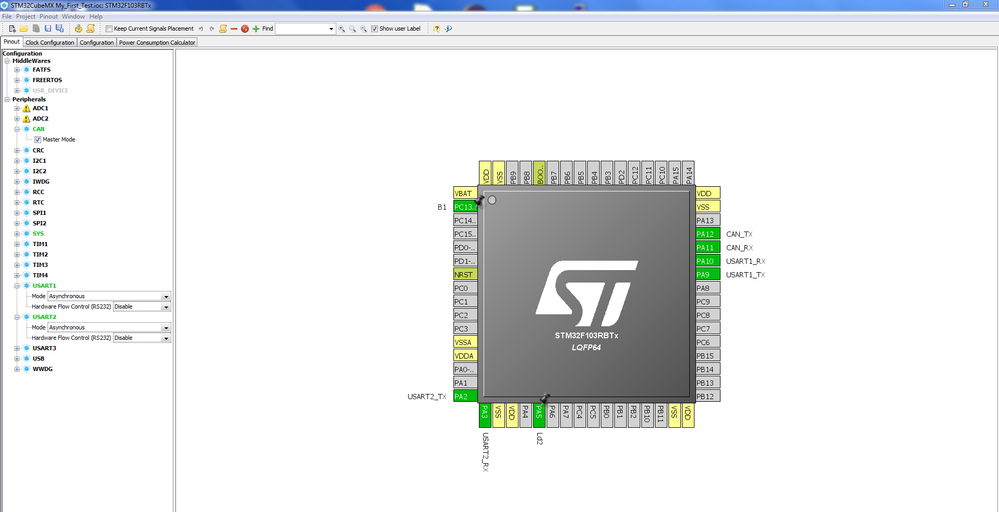Open the Project menu
The image size is (999, 512).
point(25,17)
